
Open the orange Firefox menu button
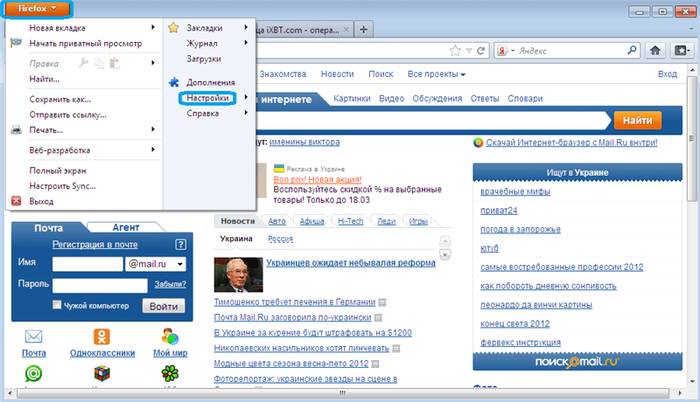[38, 8]
